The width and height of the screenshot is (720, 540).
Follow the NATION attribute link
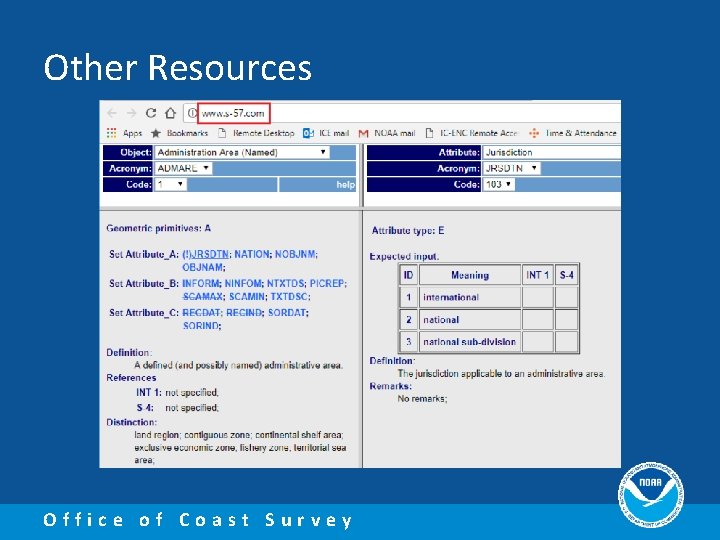[x=252, y=254]
